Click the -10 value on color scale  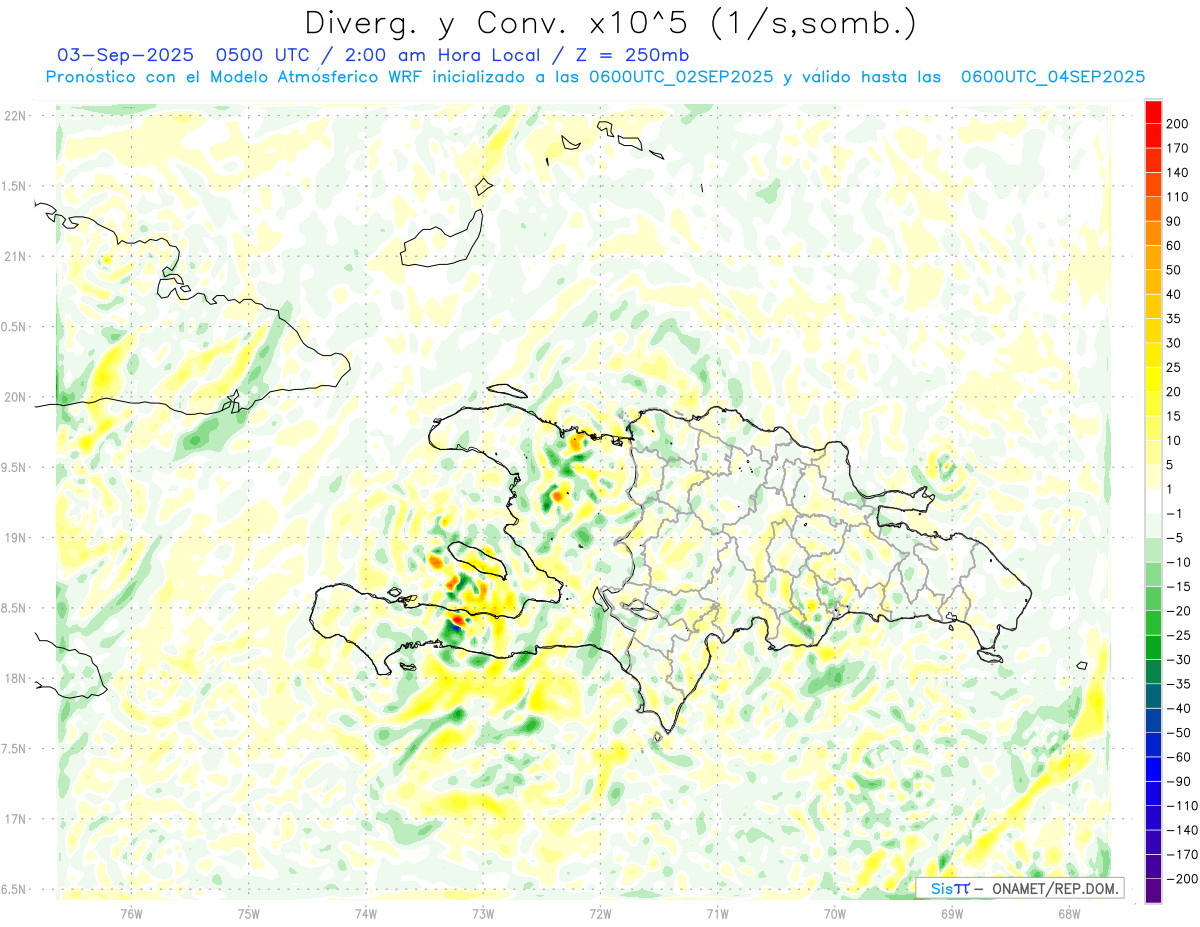tap(1178, 562)
